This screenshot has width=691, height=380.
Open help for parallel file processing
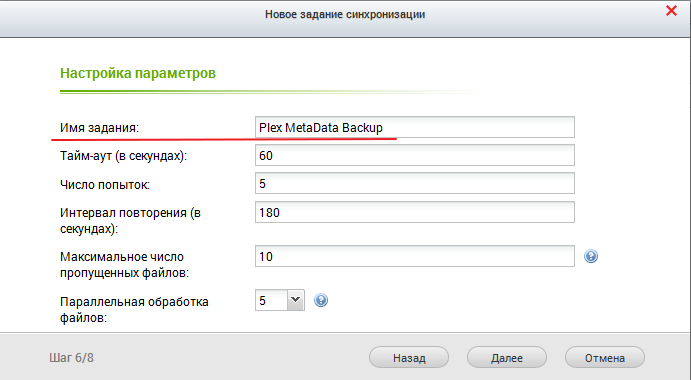[x=321, y=300]
